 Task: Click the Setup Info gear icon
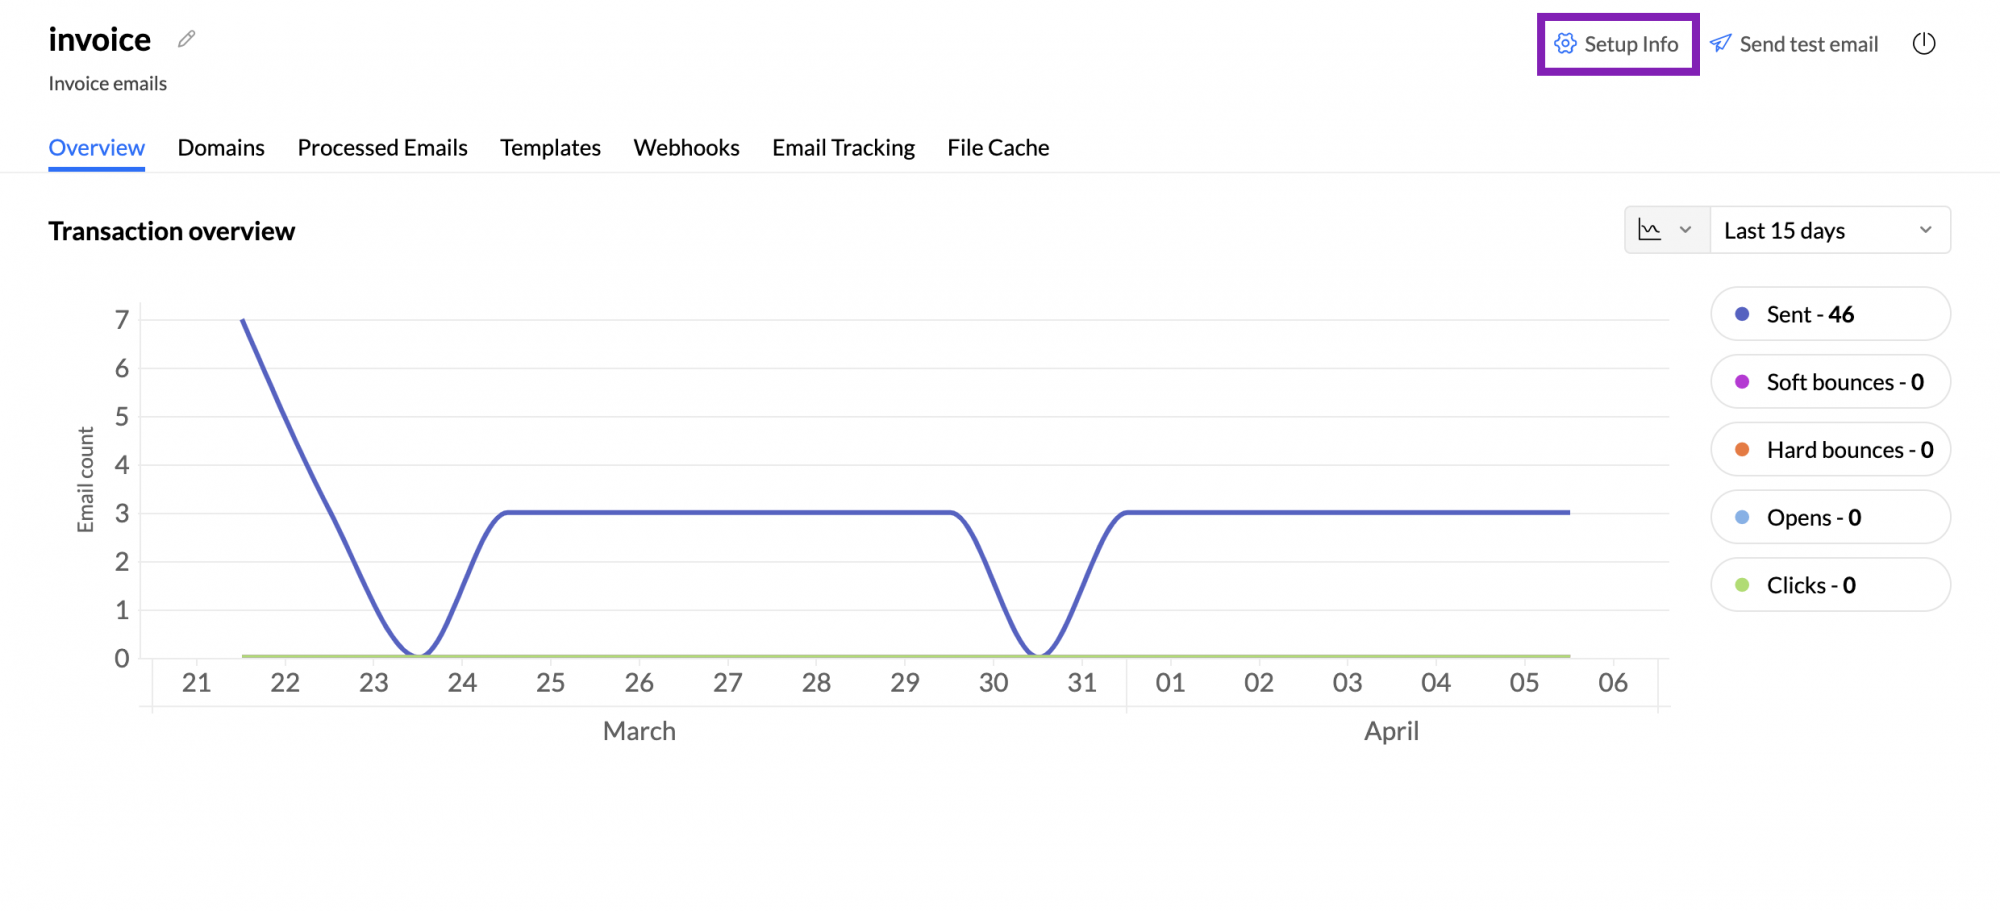pos(1565,44)
